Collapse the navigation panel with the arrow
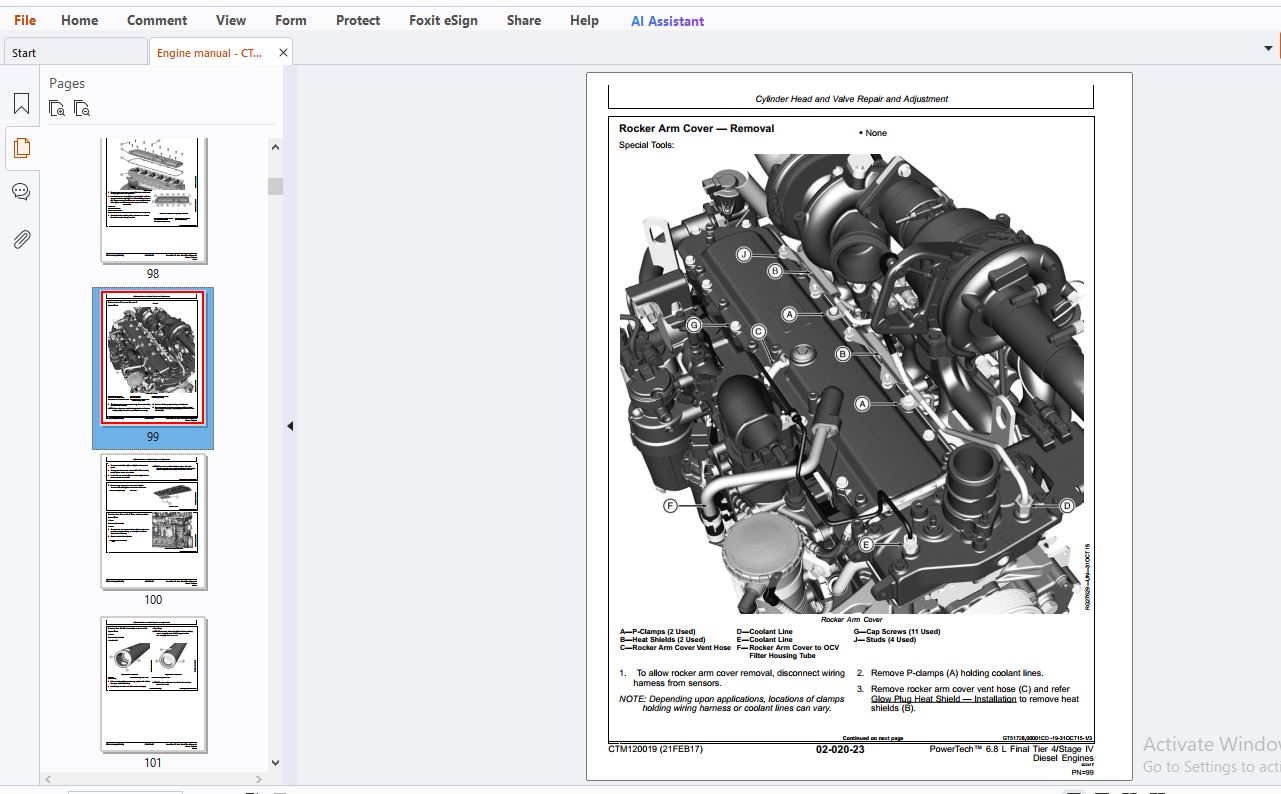 point(290,426)
